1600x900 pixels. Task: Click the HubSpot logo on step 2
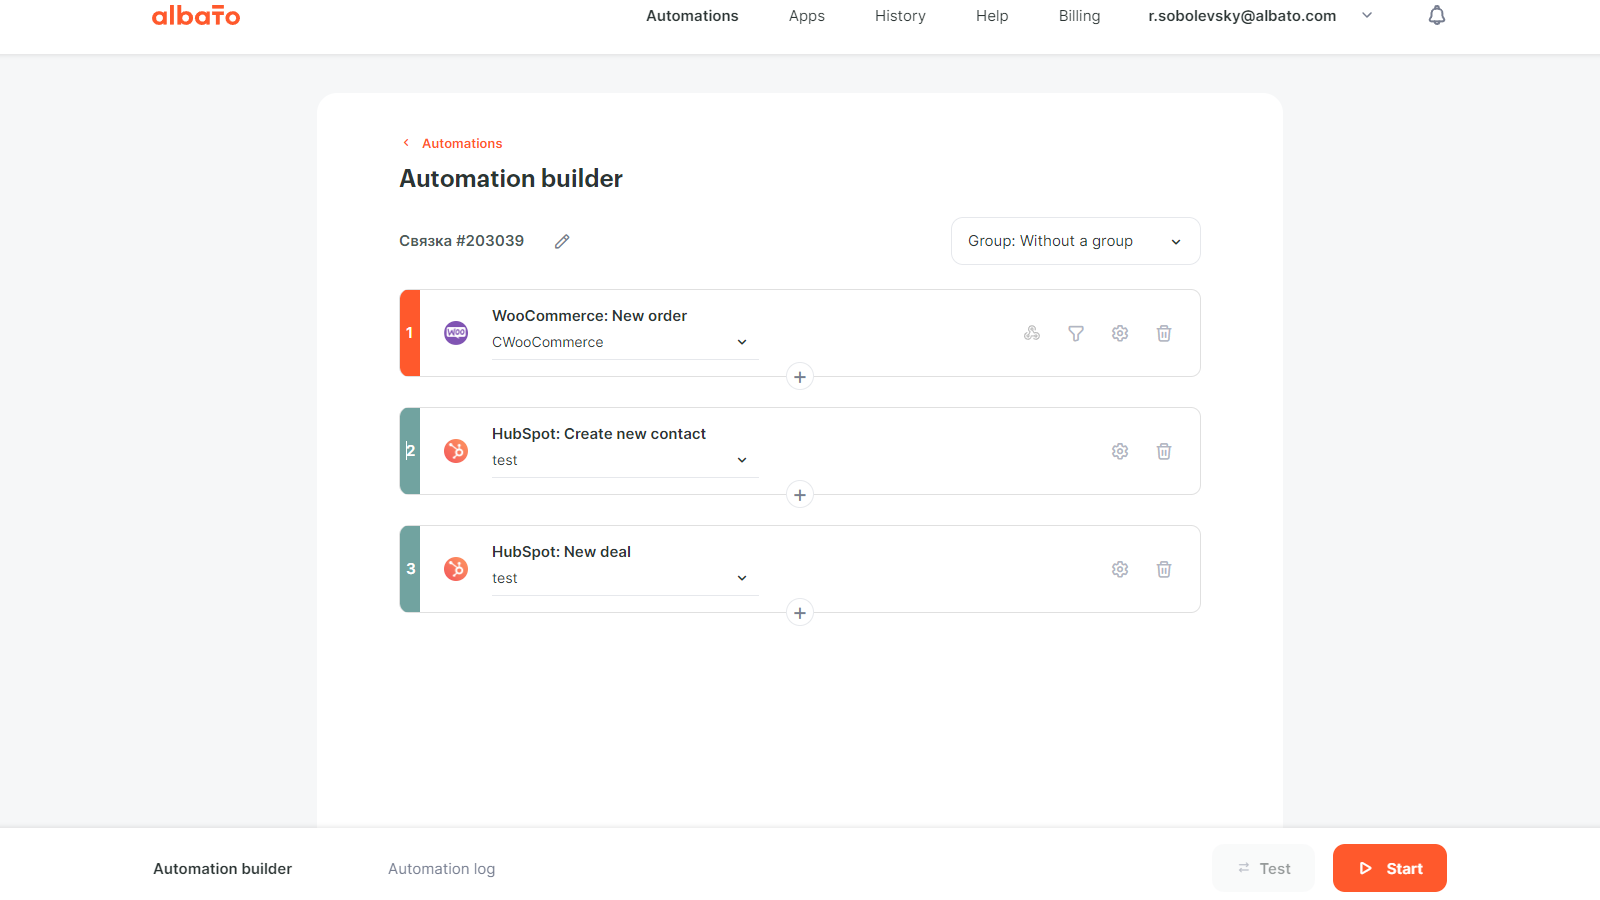click(x=456, y=451)
